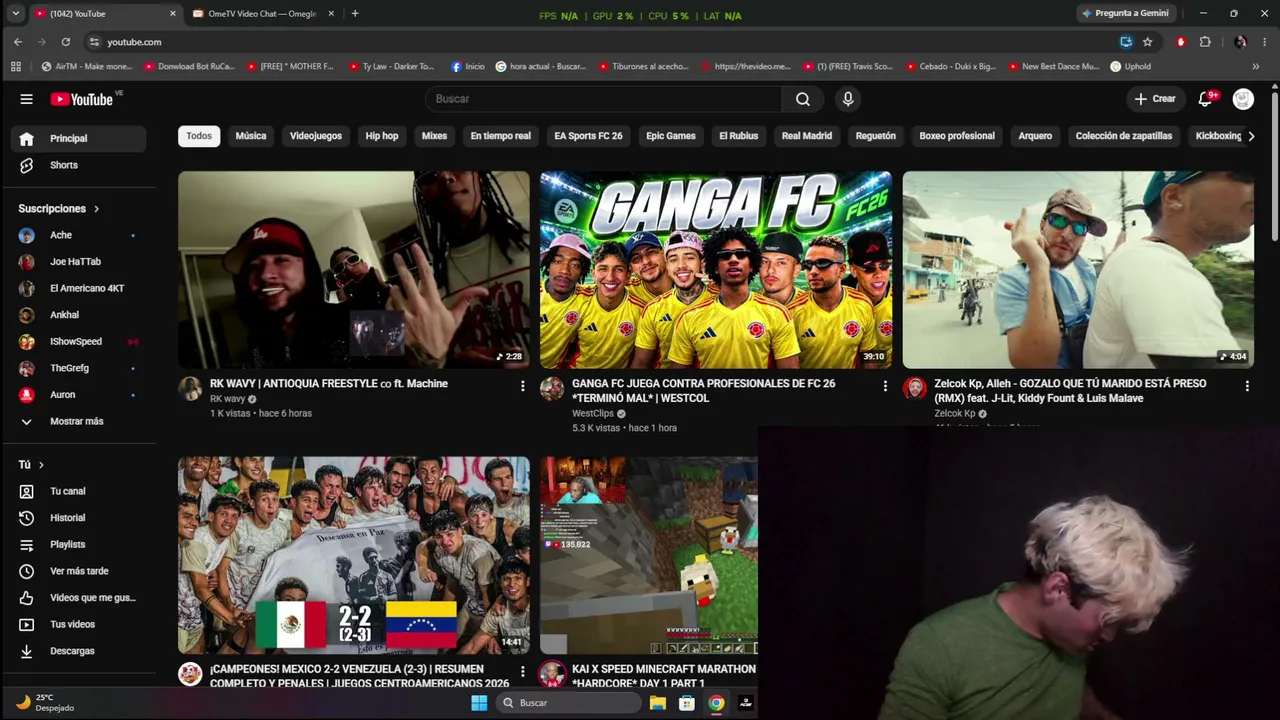Image resolution: width=1280 pixels, height=720 pixels.
Task: Open Principal in the sidebar
Action: [x=78, y=139]
